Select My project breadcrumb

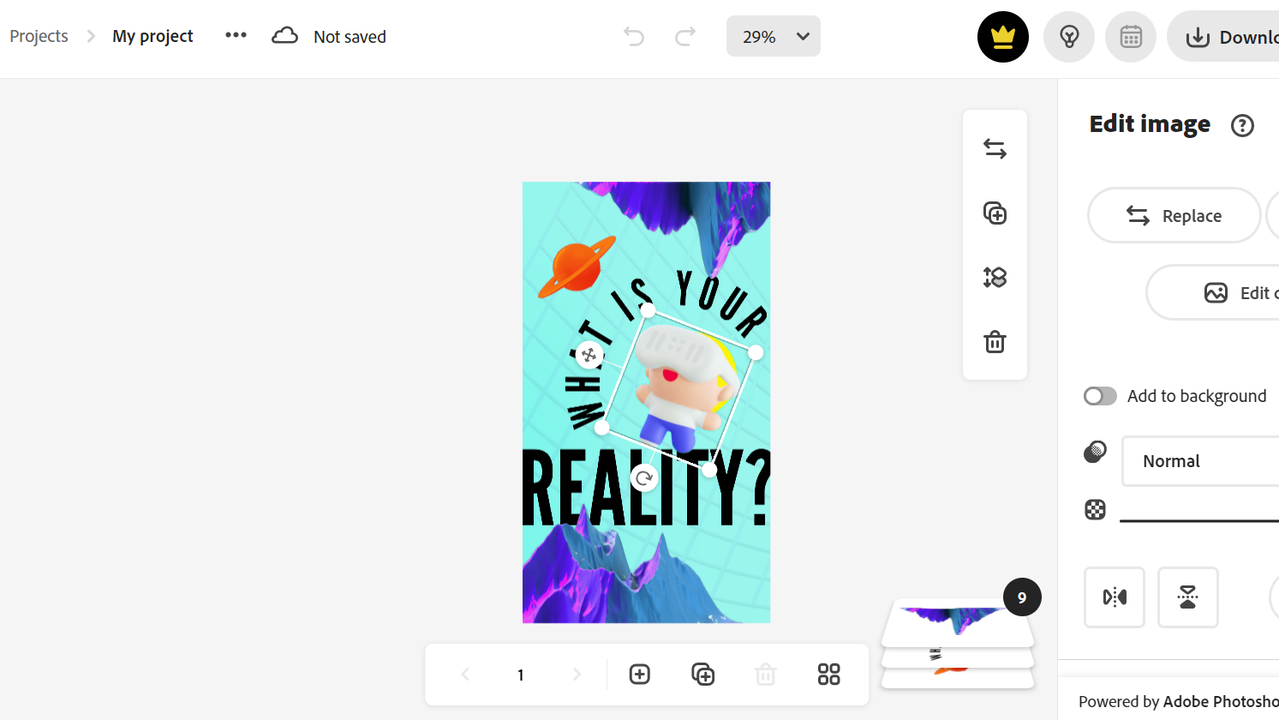coord(153,36)
